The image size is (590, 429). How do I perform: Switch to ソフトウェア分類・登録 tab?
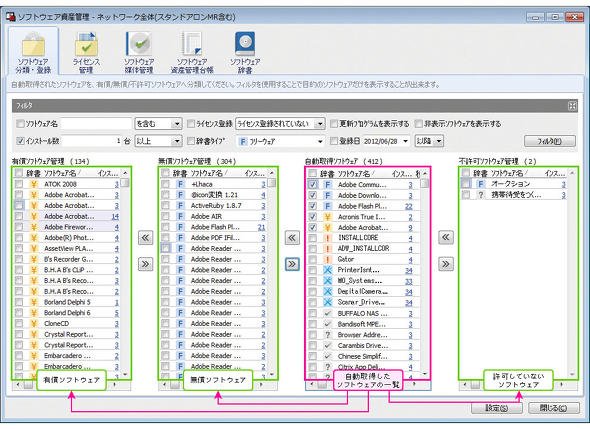[33, 52]
